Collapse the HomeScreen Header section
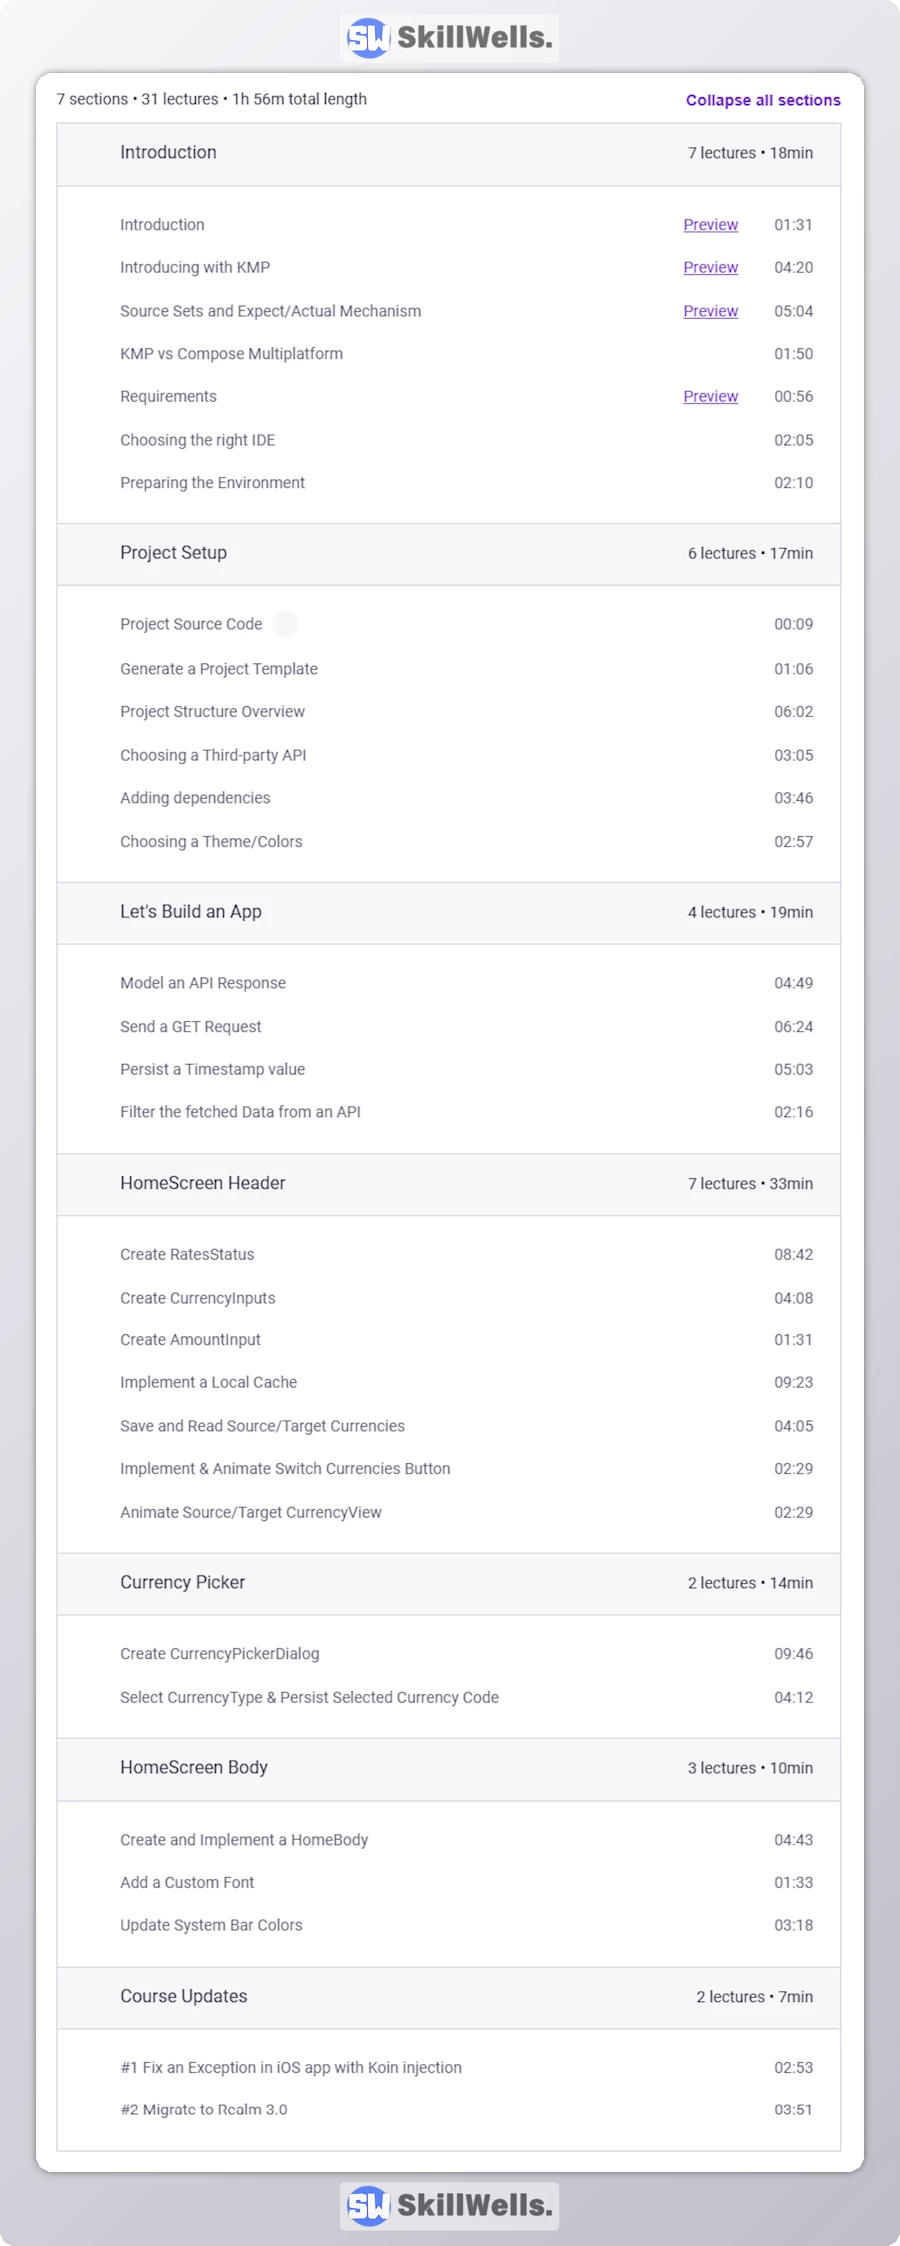The height and width of the screenshot is (2246, 900). pyautogui.click(x=449, y=1183)
